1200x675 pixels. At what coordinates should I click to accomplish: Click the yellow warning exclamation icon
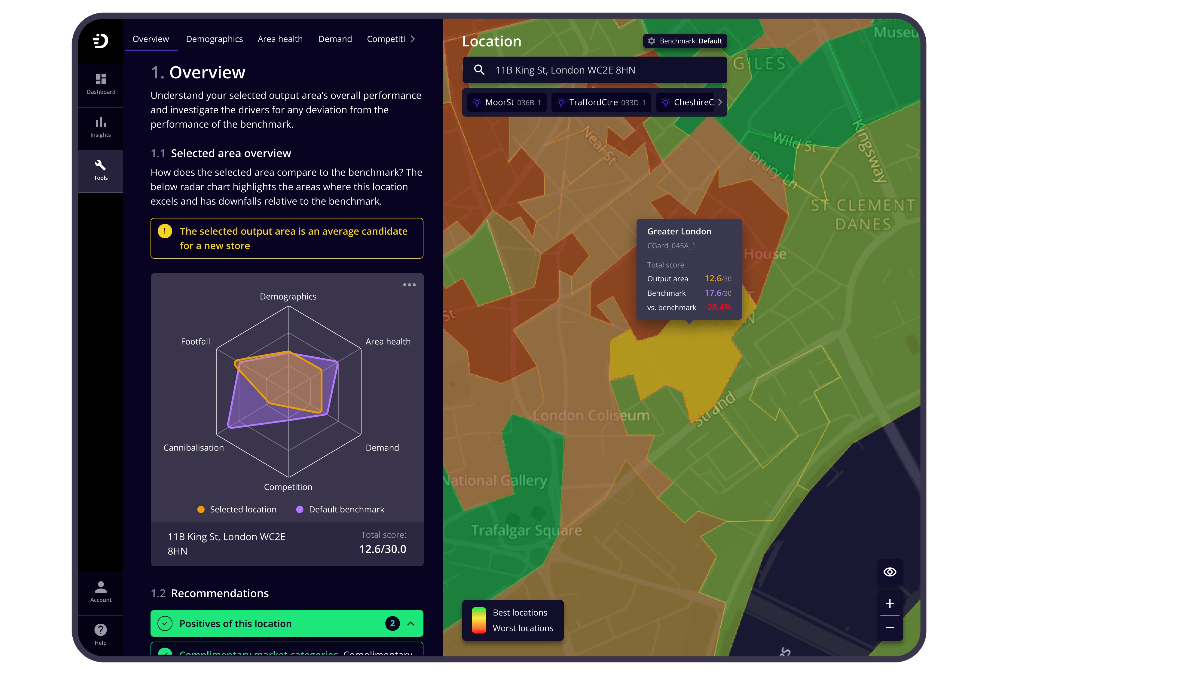pyautogui.click(x=165, y=231)
